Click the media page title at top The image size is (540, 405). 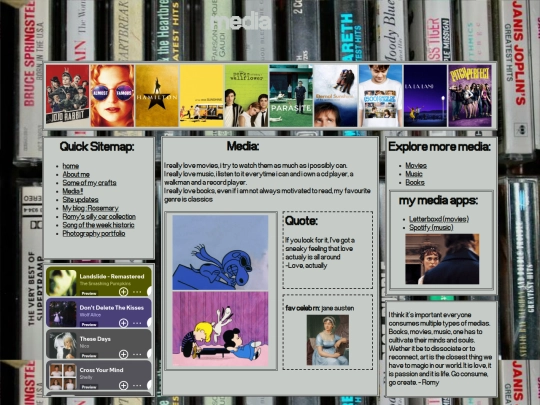point(241,21)
